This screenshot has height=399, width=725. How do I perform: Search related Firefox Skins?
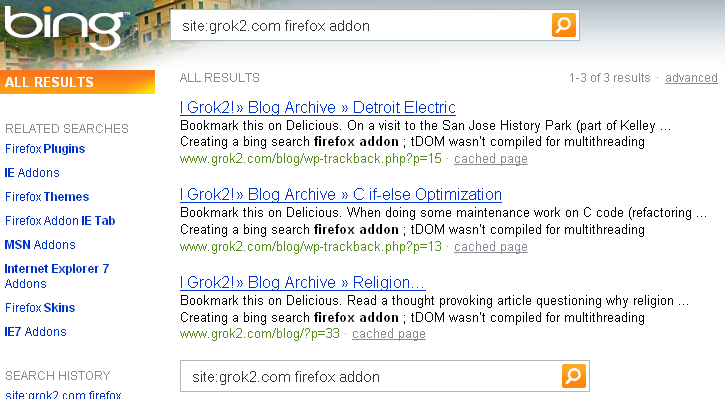[x=40, y=308]
